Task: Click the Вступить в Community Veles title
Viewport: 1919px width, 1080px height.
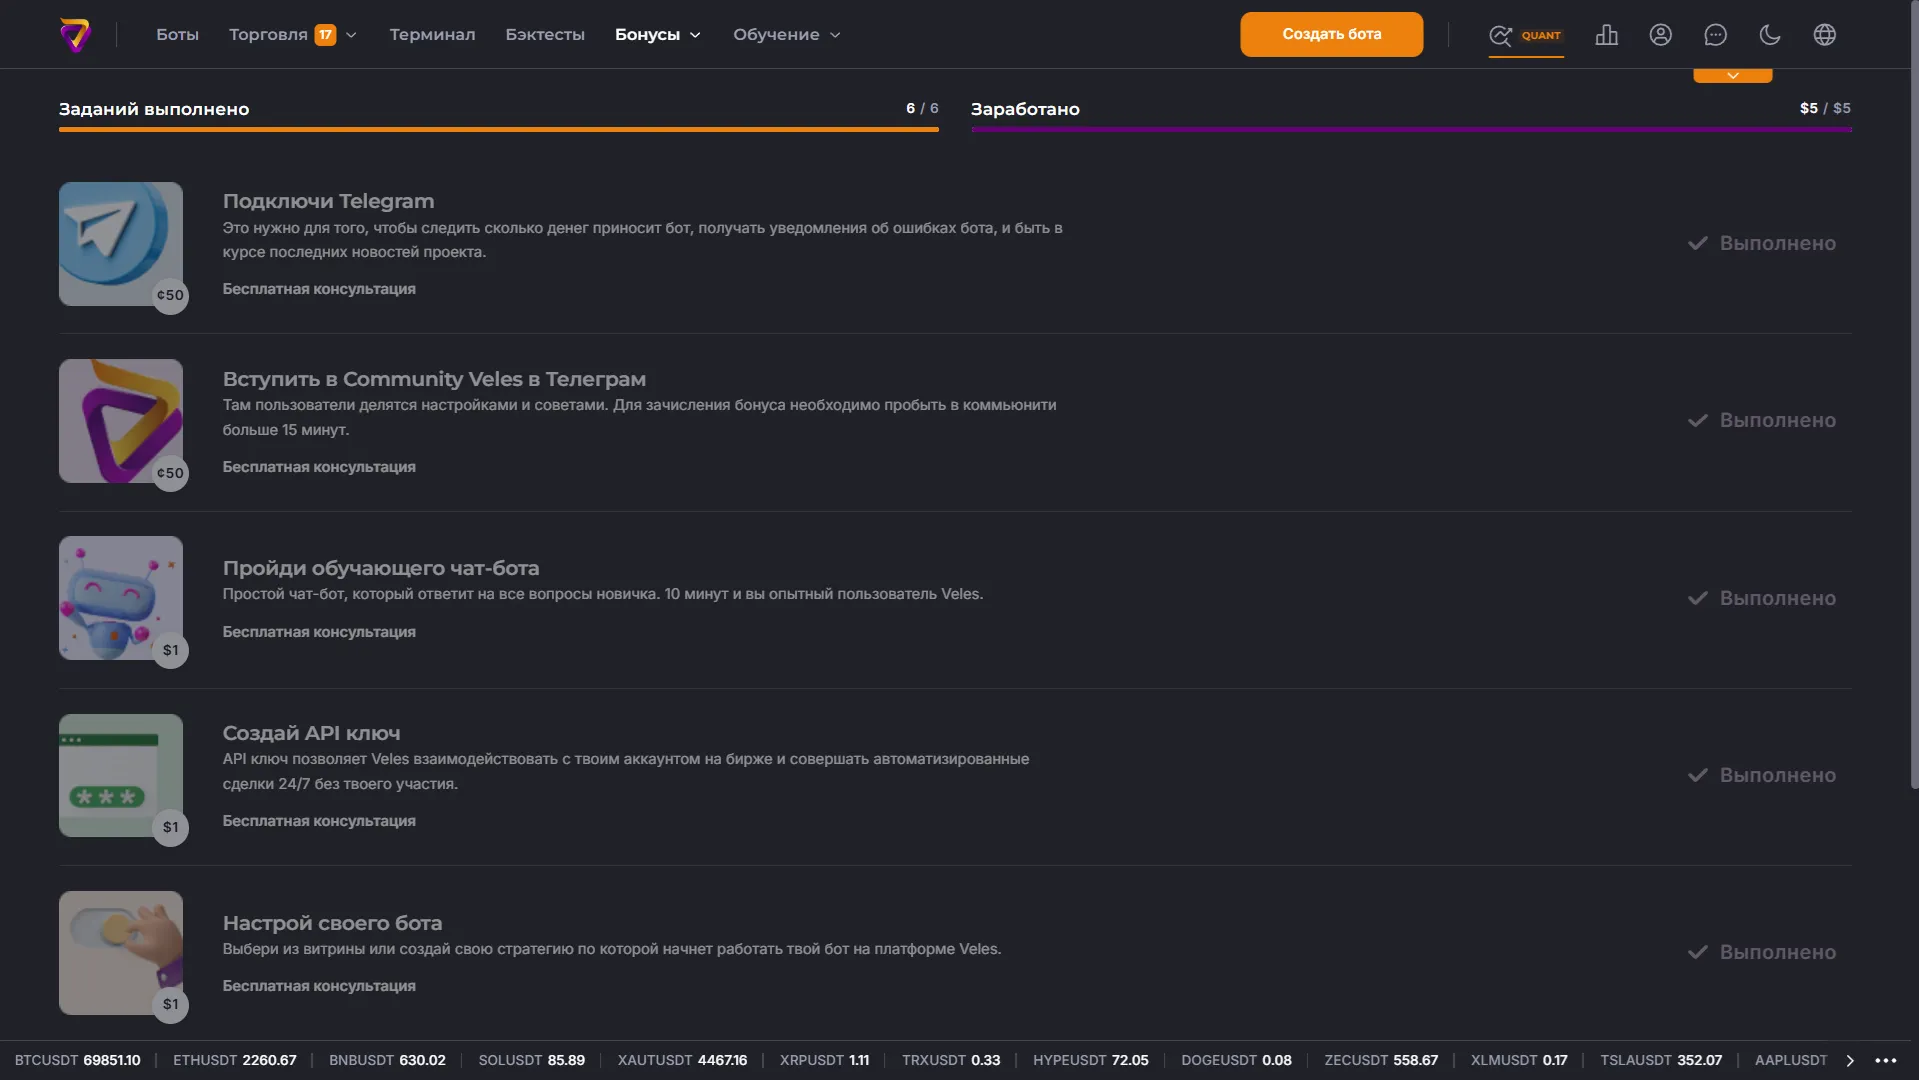Action: [x=434, y=379]
